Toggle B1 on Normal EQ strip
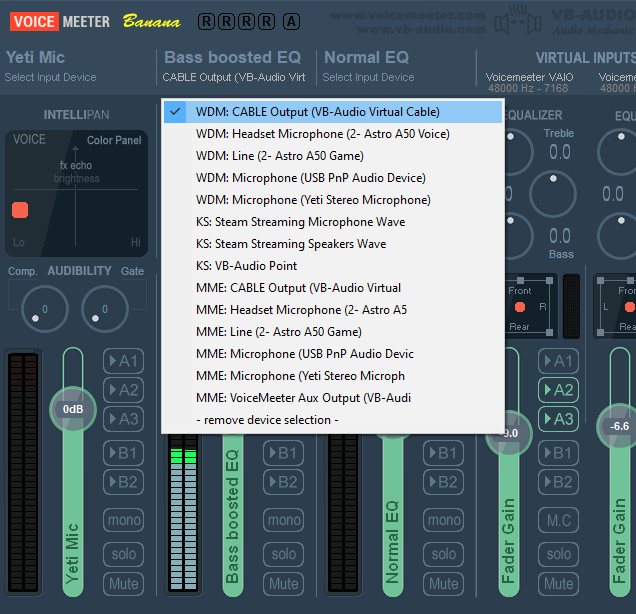The image size is (636, 614). 443,453
